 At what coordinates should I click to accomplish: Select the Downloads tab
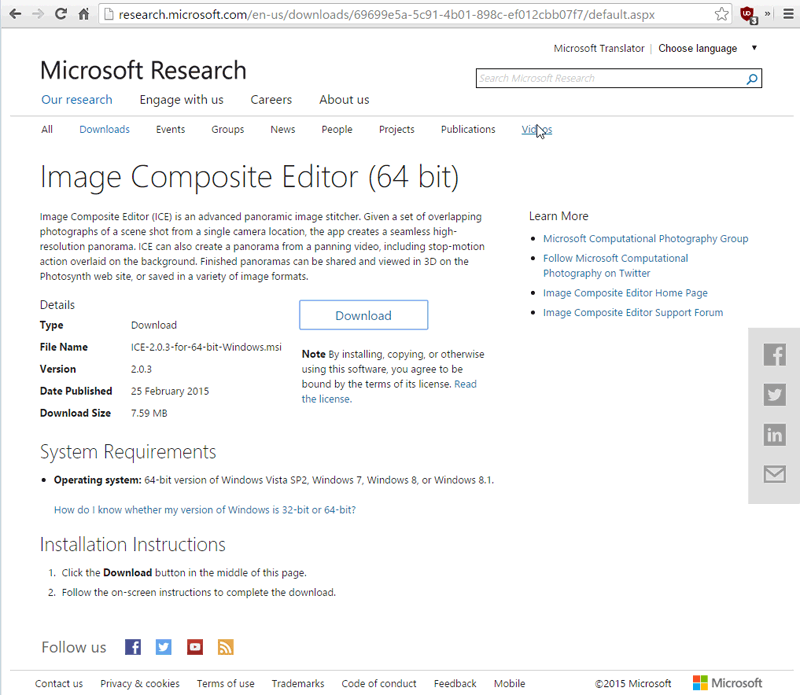pos(105,130)
